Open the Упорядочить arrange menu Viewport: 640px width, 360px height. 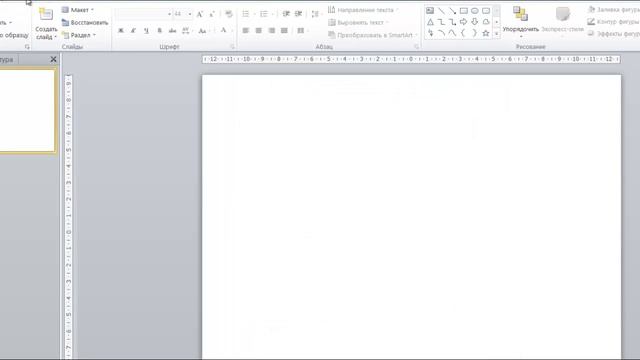520,22
